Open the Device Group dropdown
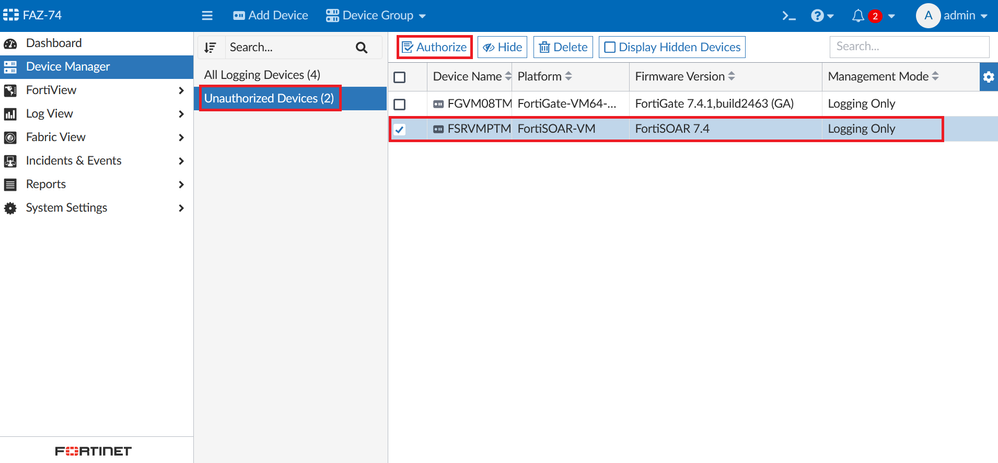This screenshot has height=463, width=998. (x=376, y=15)
